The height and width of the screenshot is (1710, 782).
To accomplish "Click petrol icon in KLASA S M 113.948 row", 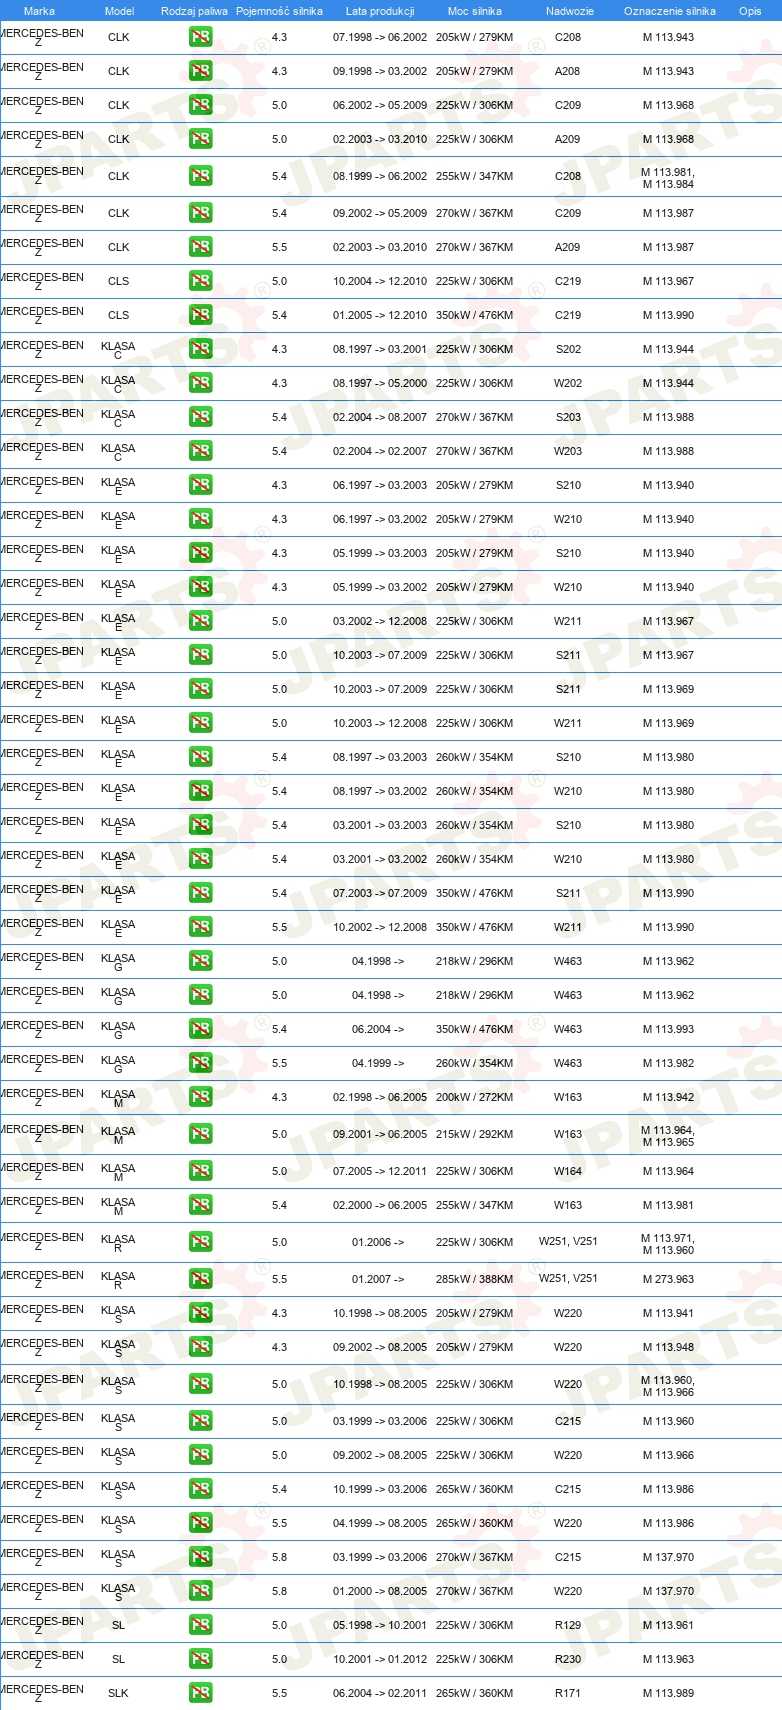I will click(200, 1347).
